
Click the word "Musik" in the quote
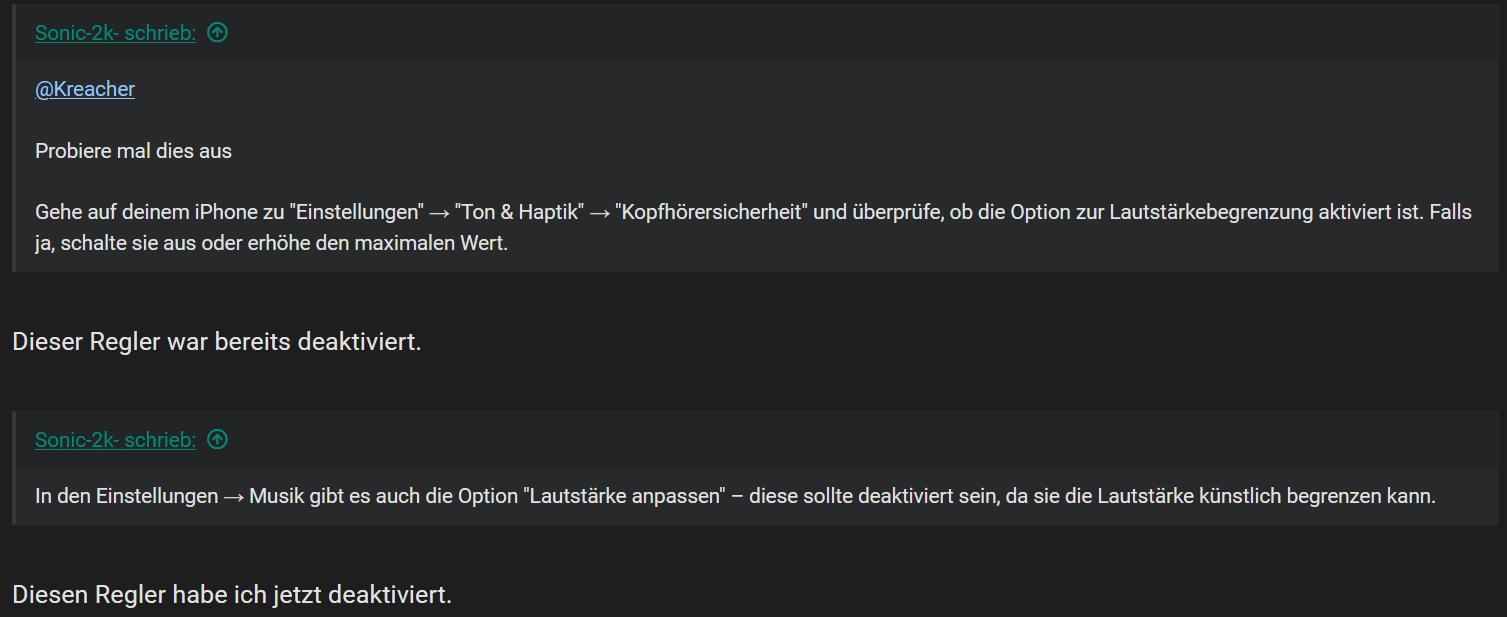point(275,497)
